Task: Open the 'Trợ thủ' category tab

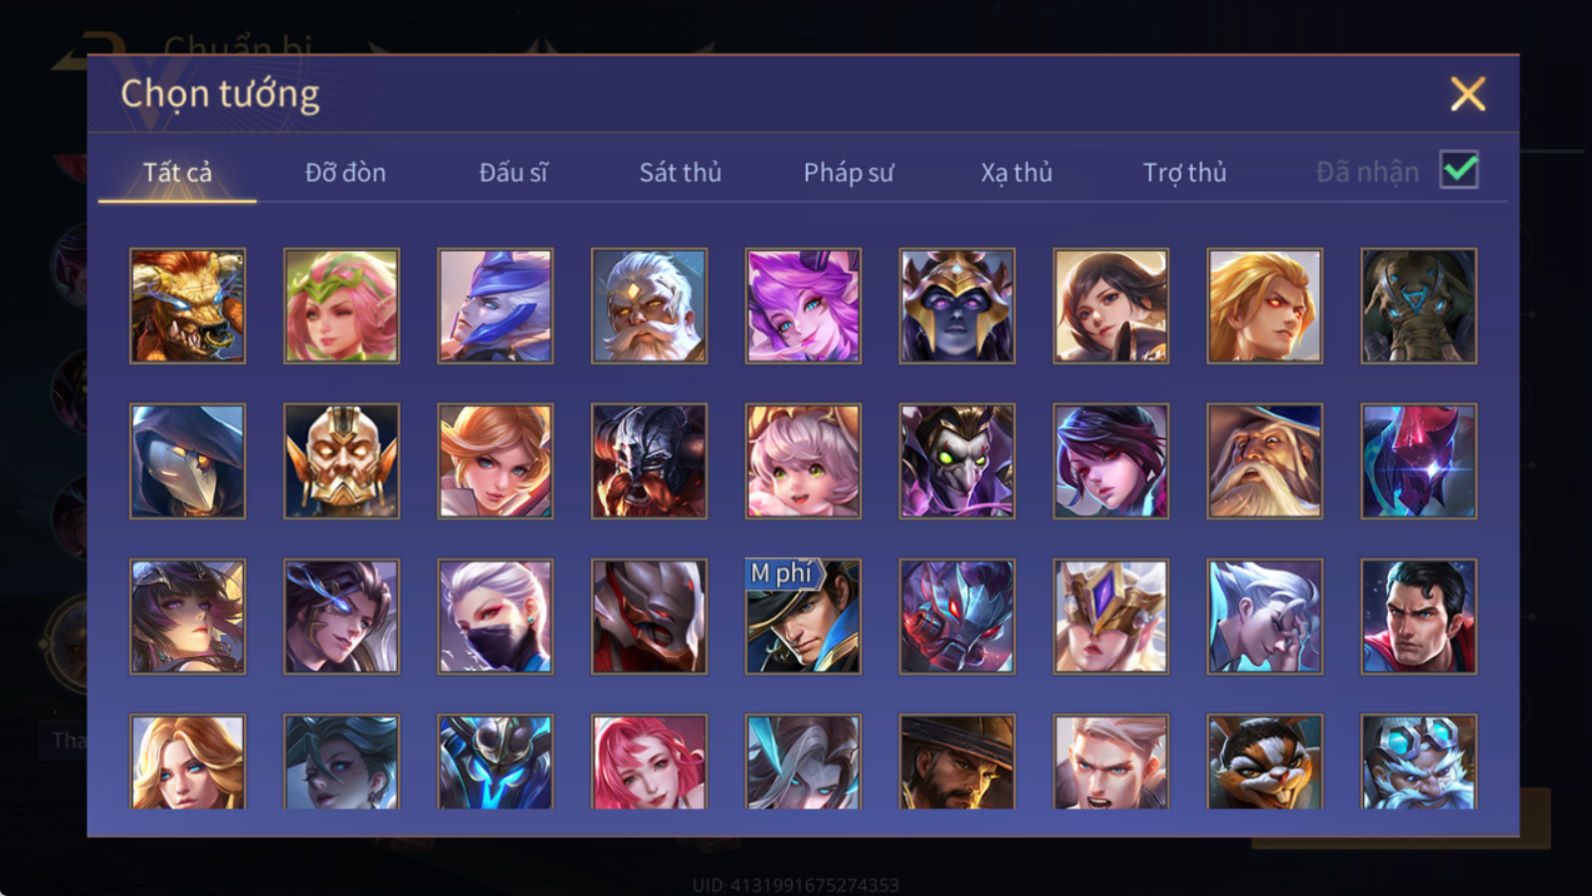Action: click(1184, 172)
